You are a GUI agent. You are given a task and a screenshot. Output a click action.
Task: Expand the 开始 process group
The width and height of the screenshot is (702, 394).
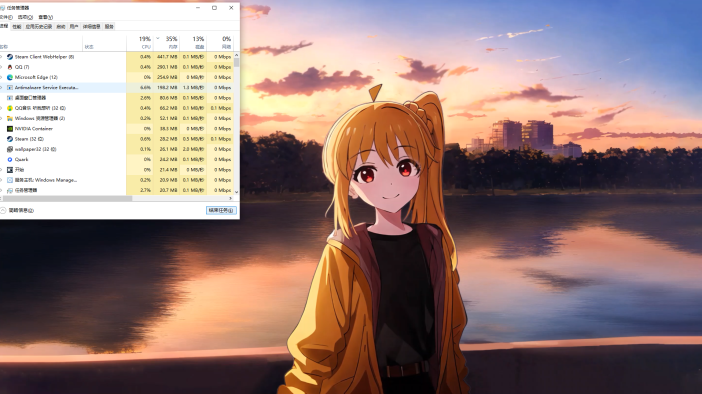click(x=1, y=170)
